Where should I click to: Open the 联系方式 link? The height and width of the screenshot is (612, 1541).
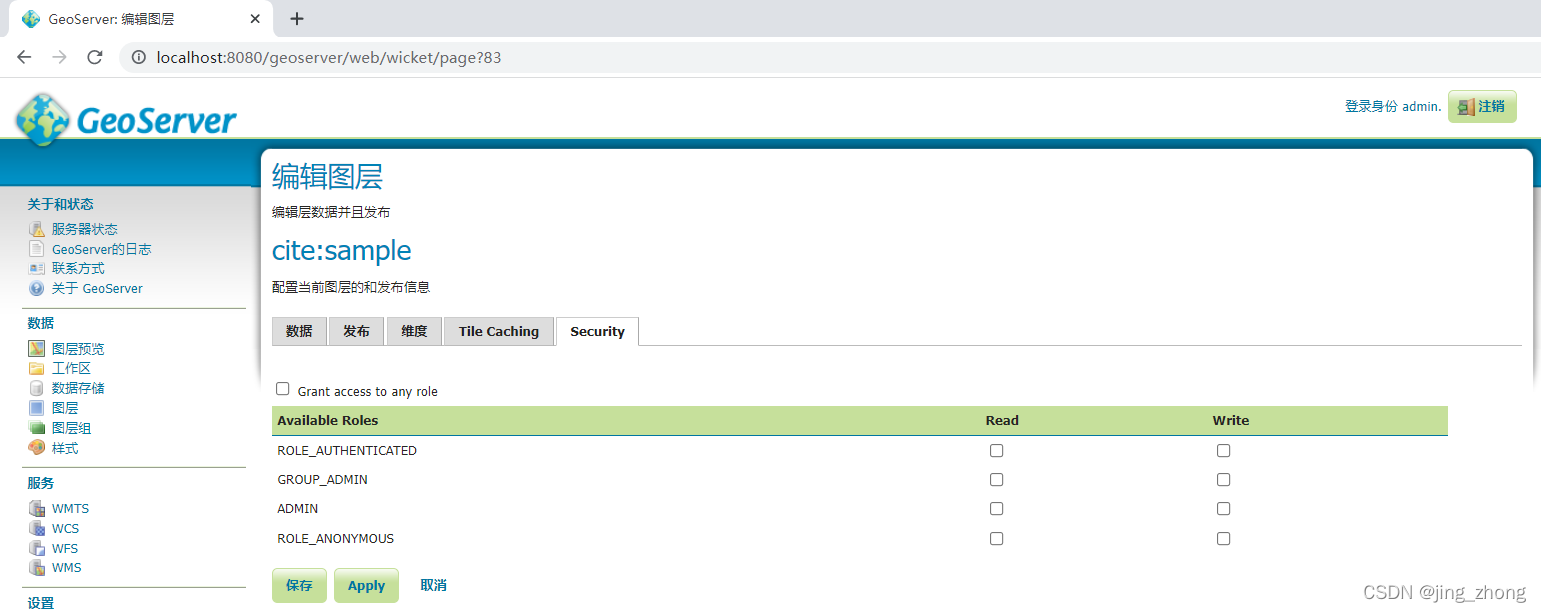click(78, 268)
